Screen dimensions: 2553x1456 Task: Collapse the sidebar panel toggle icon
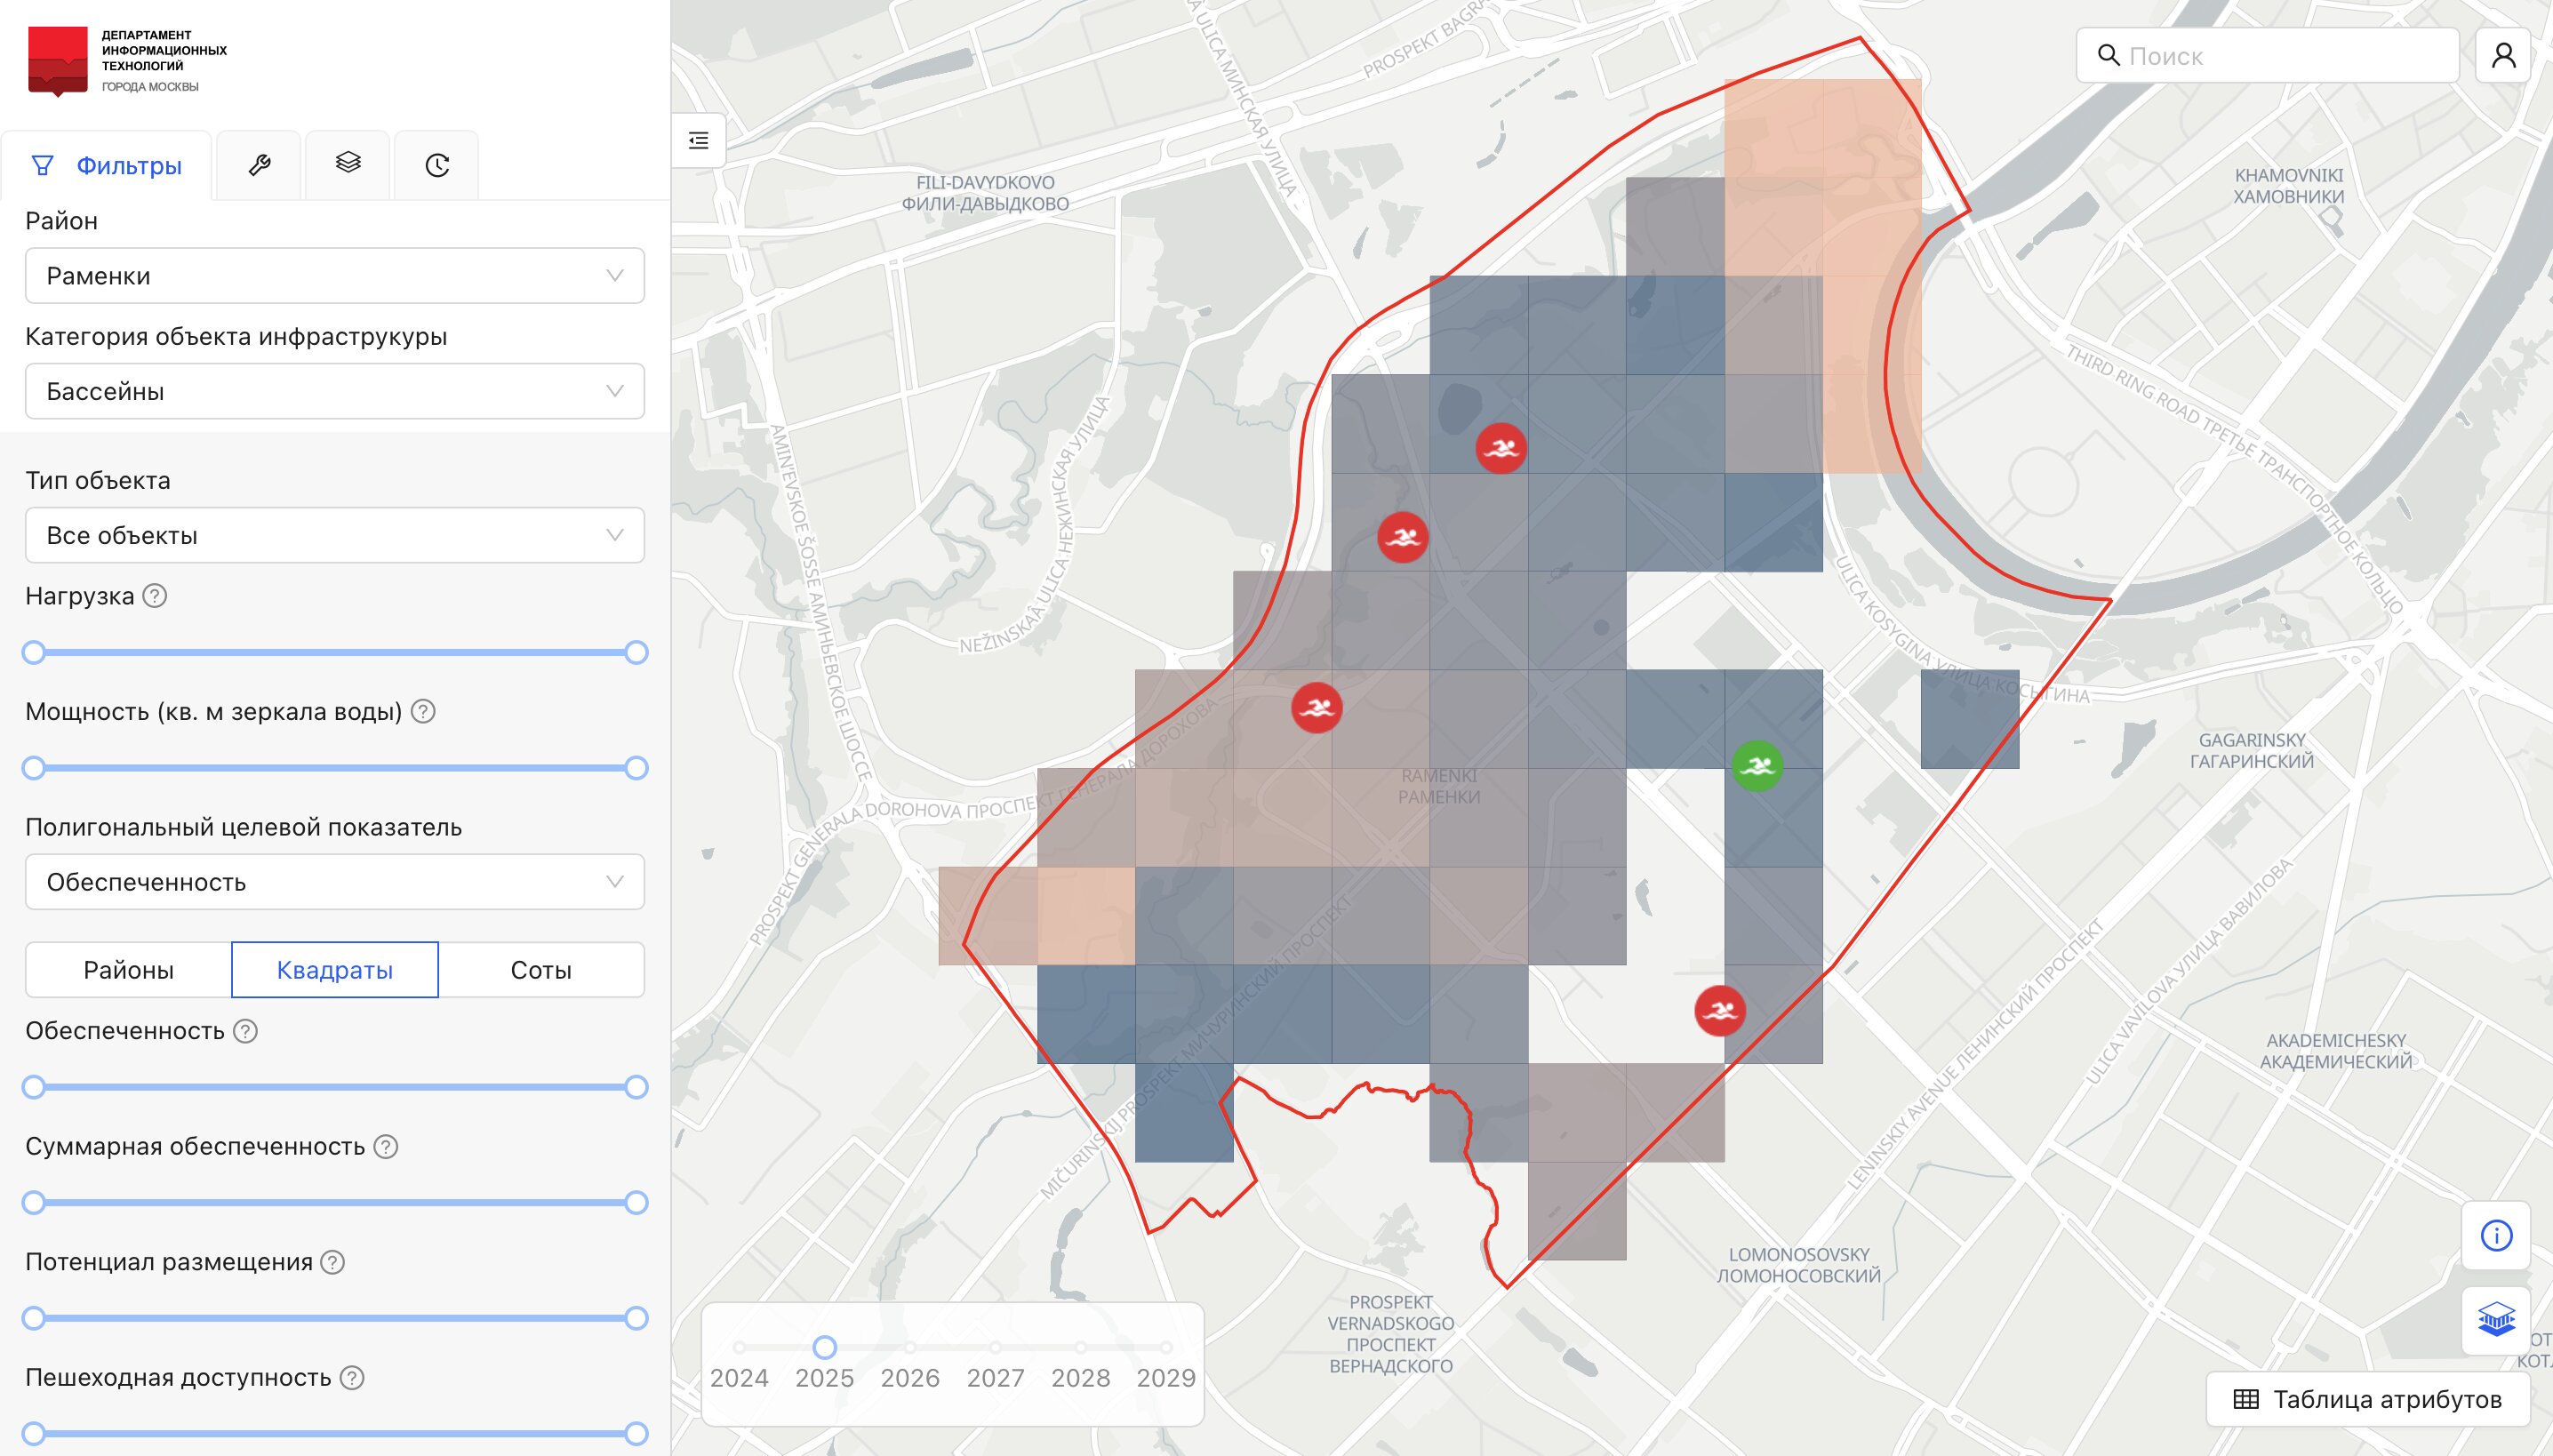[698, 140]
